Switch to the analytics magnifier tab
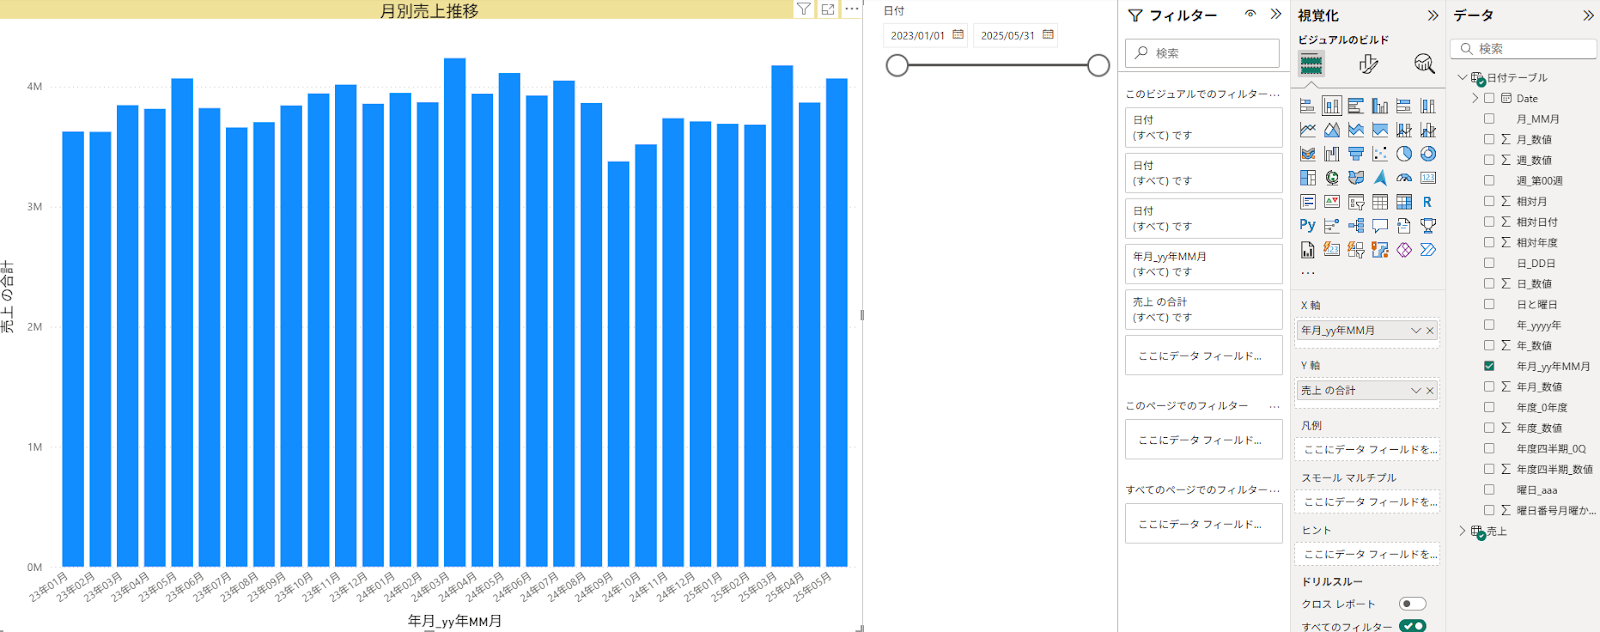Screen dimensions: 1600x632 (x=1425, y=64)
